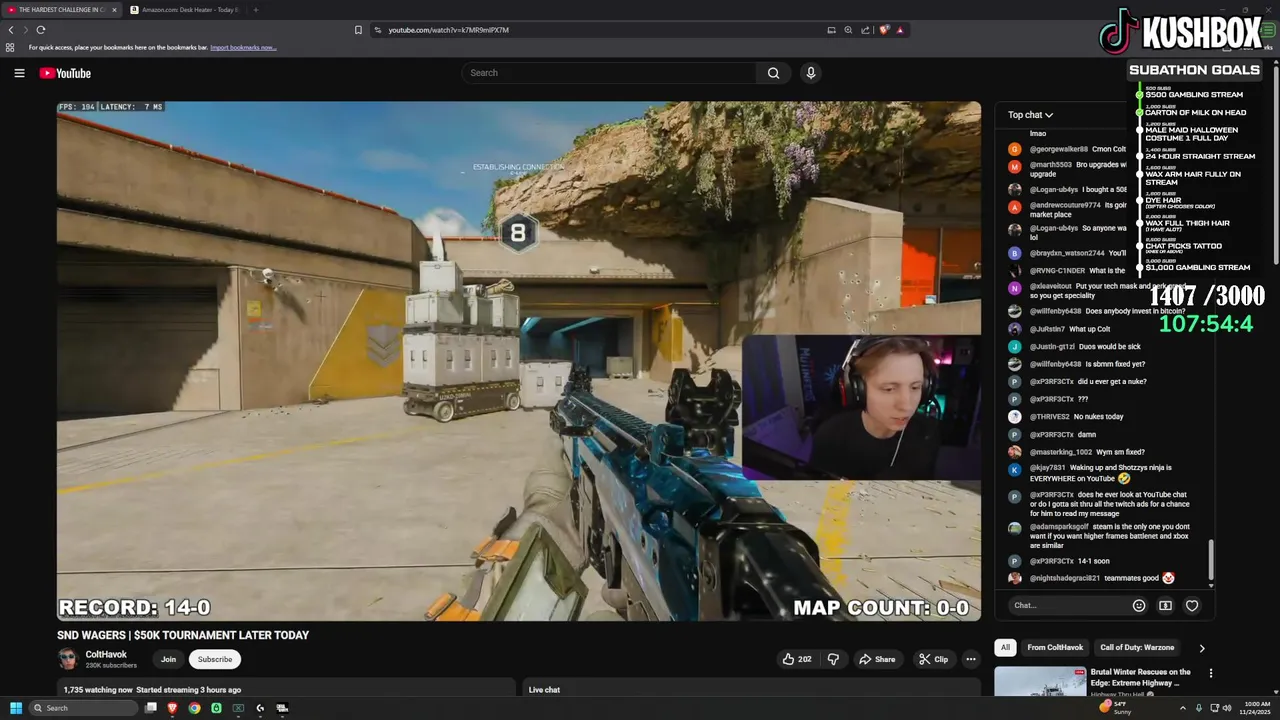The image size is (1280, 720).
Task: Open Google Chrome from taskbar
Action: click(x=194, y=708)
